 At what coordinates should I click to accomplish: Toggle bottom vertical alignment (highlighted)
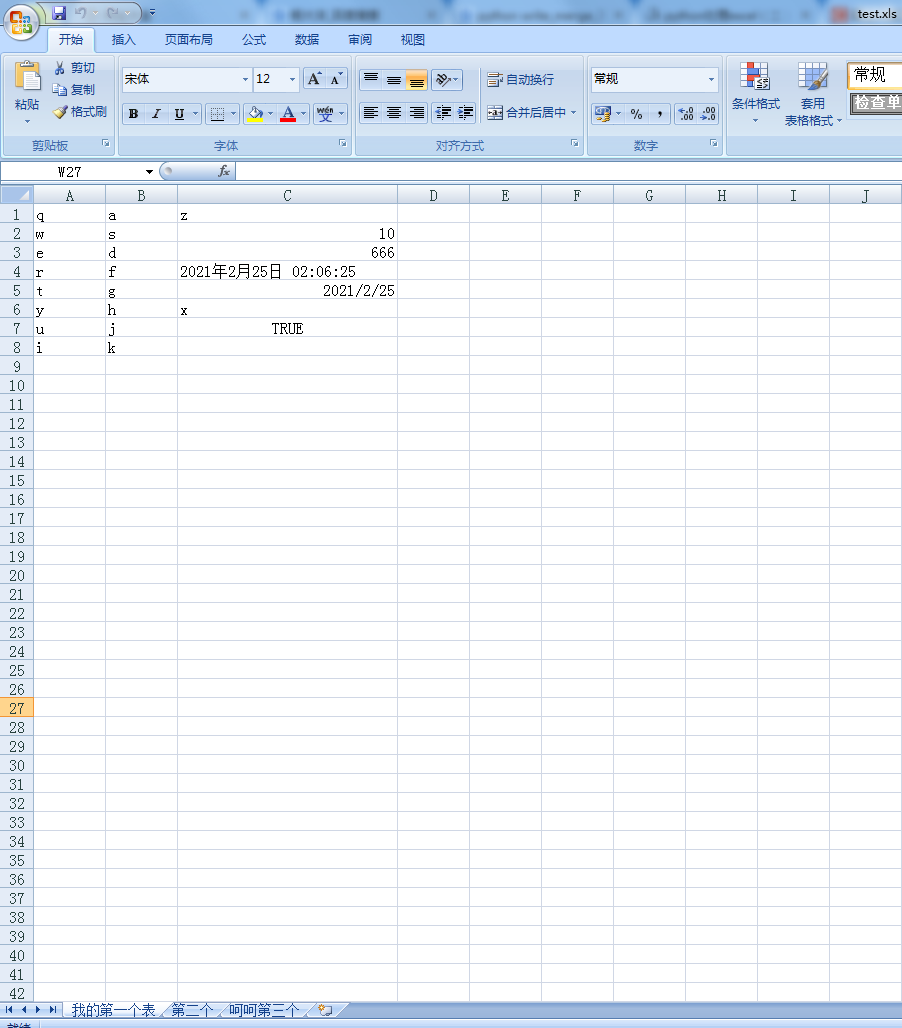(417, 79)
